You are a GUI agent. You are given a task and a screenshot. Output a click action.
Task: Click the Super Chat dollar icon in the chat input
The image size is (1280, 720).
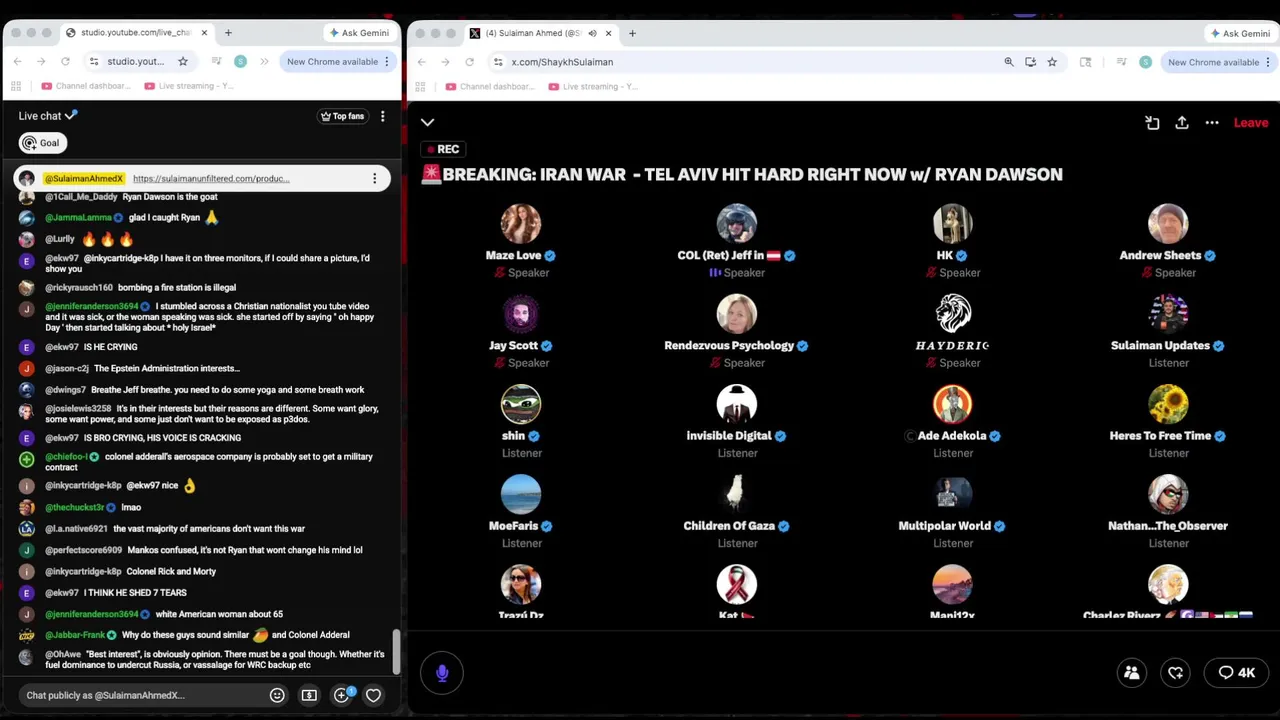tap(309, 695)
